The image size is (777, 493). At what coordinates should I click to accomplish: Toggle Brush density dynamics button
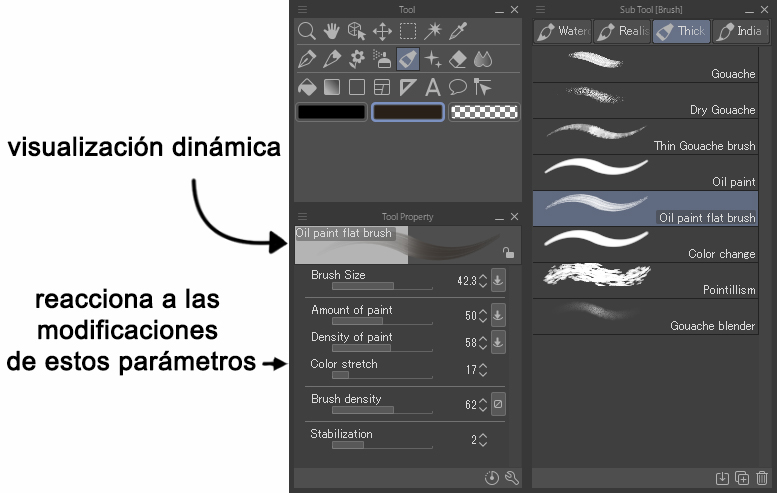click(498, 405)
